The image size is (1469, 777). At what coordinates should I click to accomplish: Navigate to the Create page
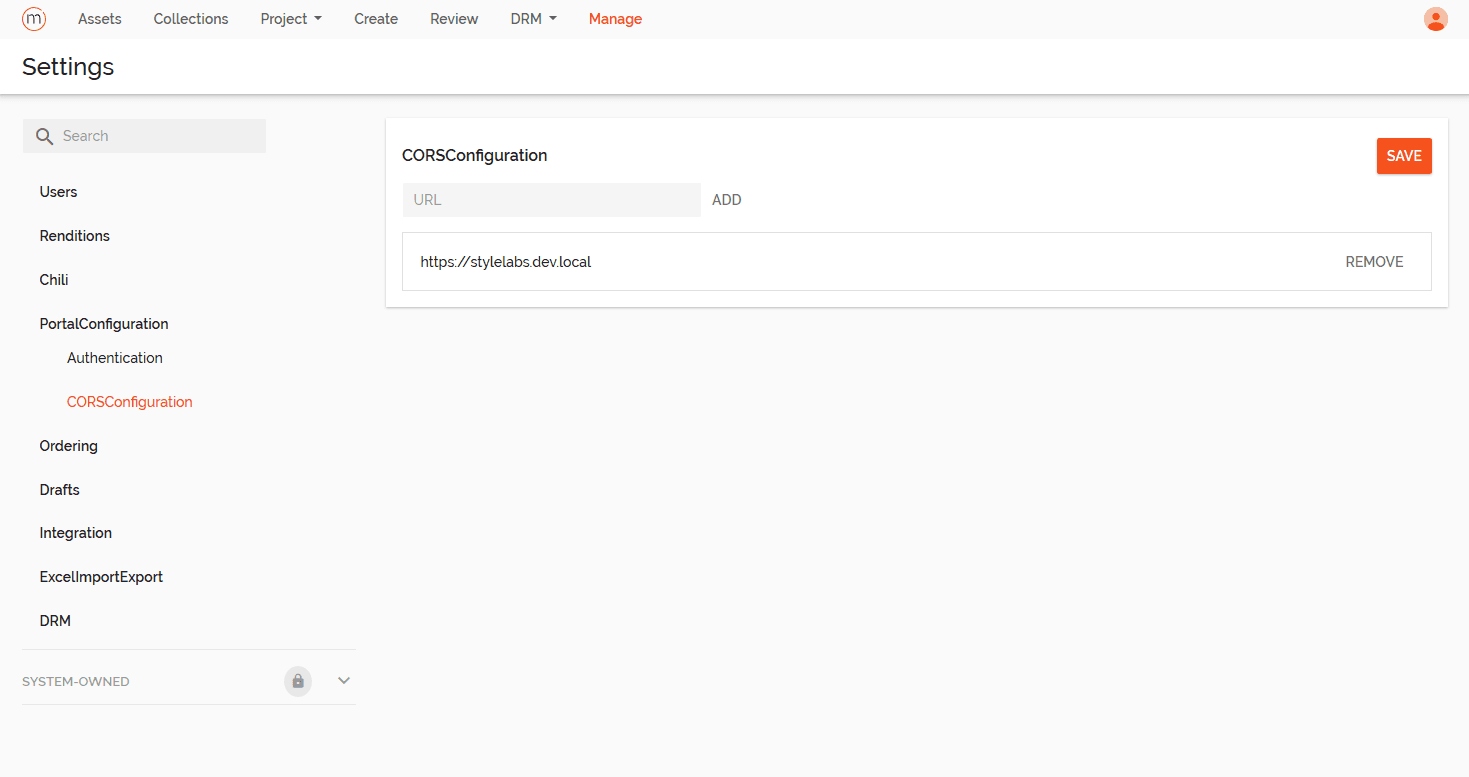(376, 19)
